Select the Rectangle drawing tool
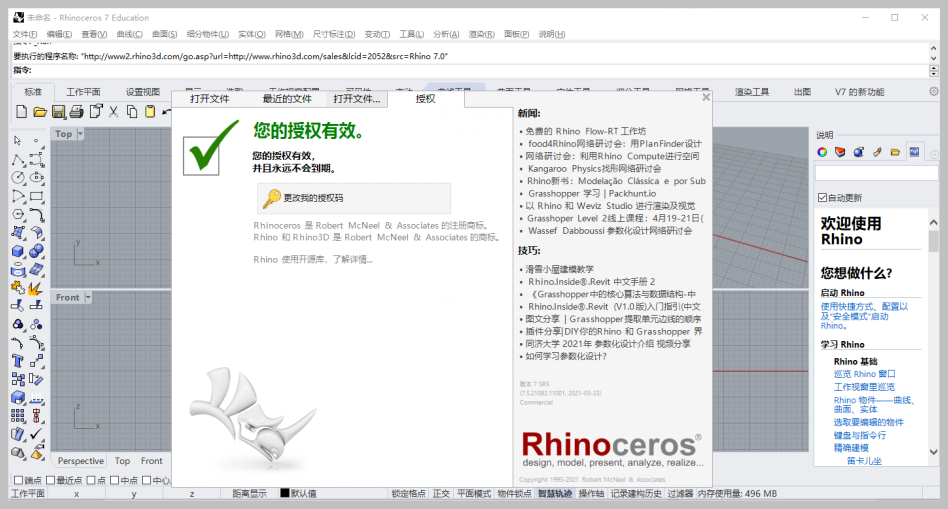The height and width of the screenshot is (509, 948). tap(36, 196)
